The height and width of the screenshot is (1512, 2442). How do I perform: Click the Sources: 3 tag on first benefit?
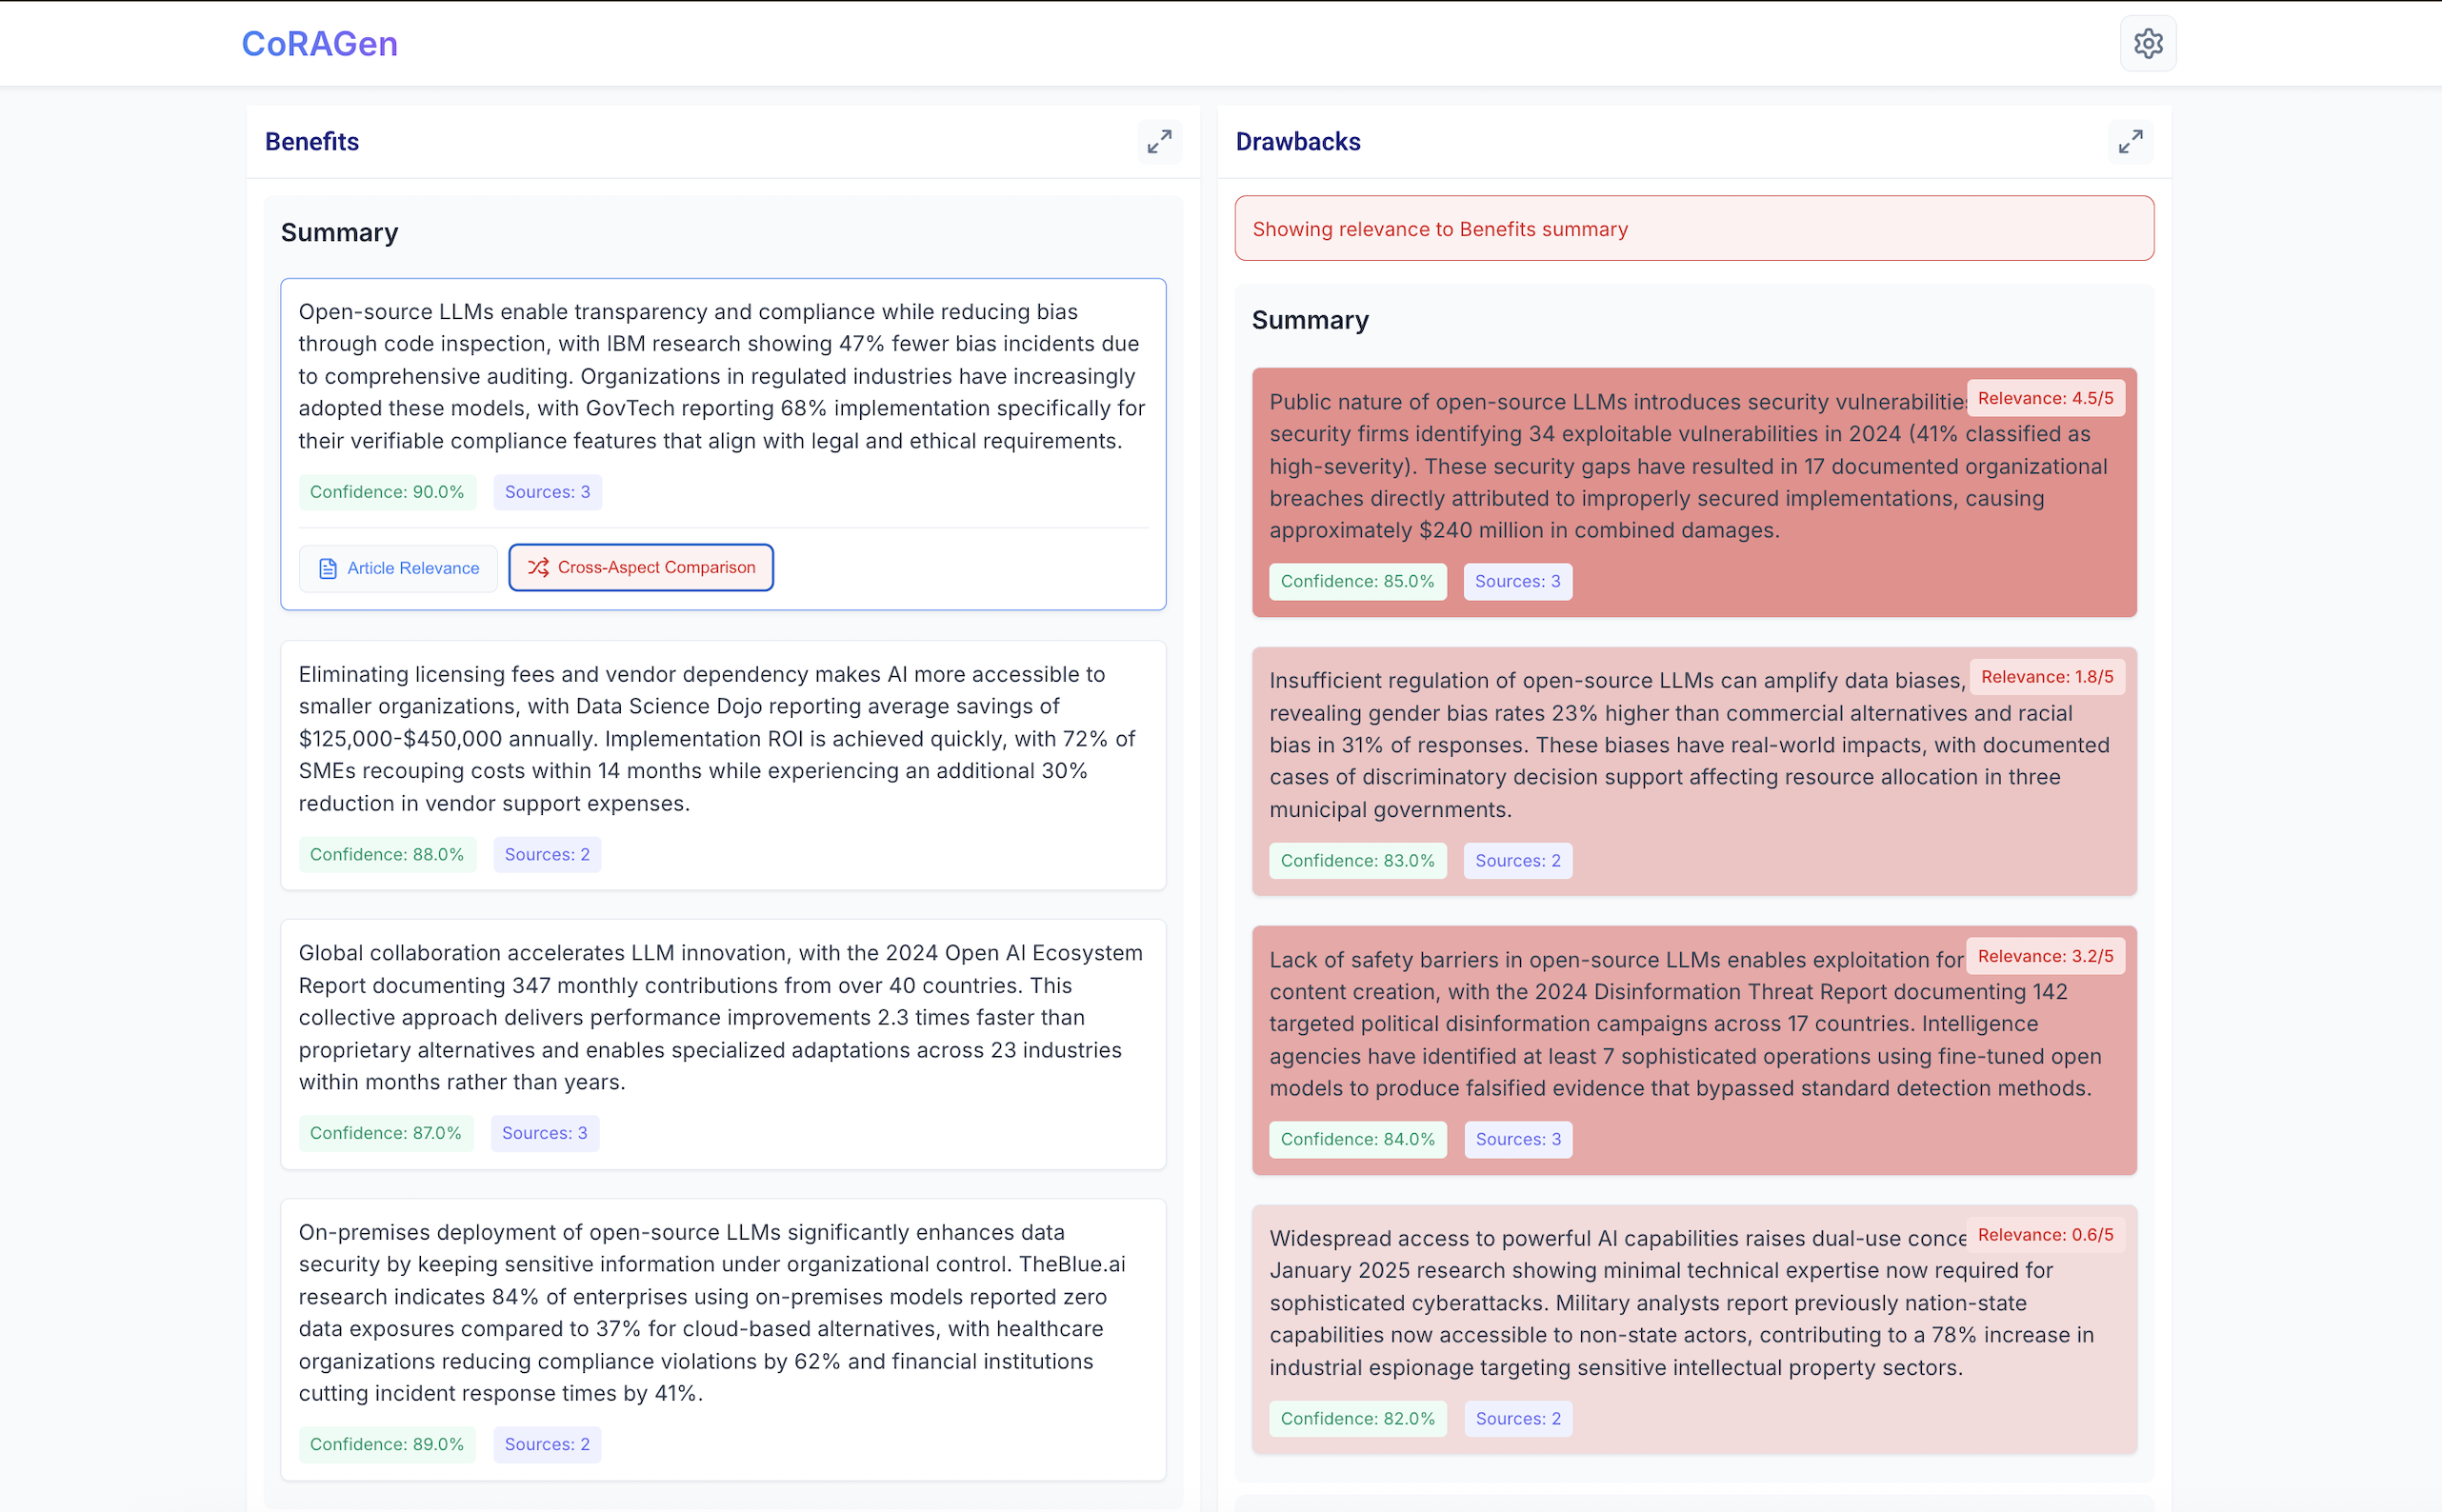coord(547,492)
